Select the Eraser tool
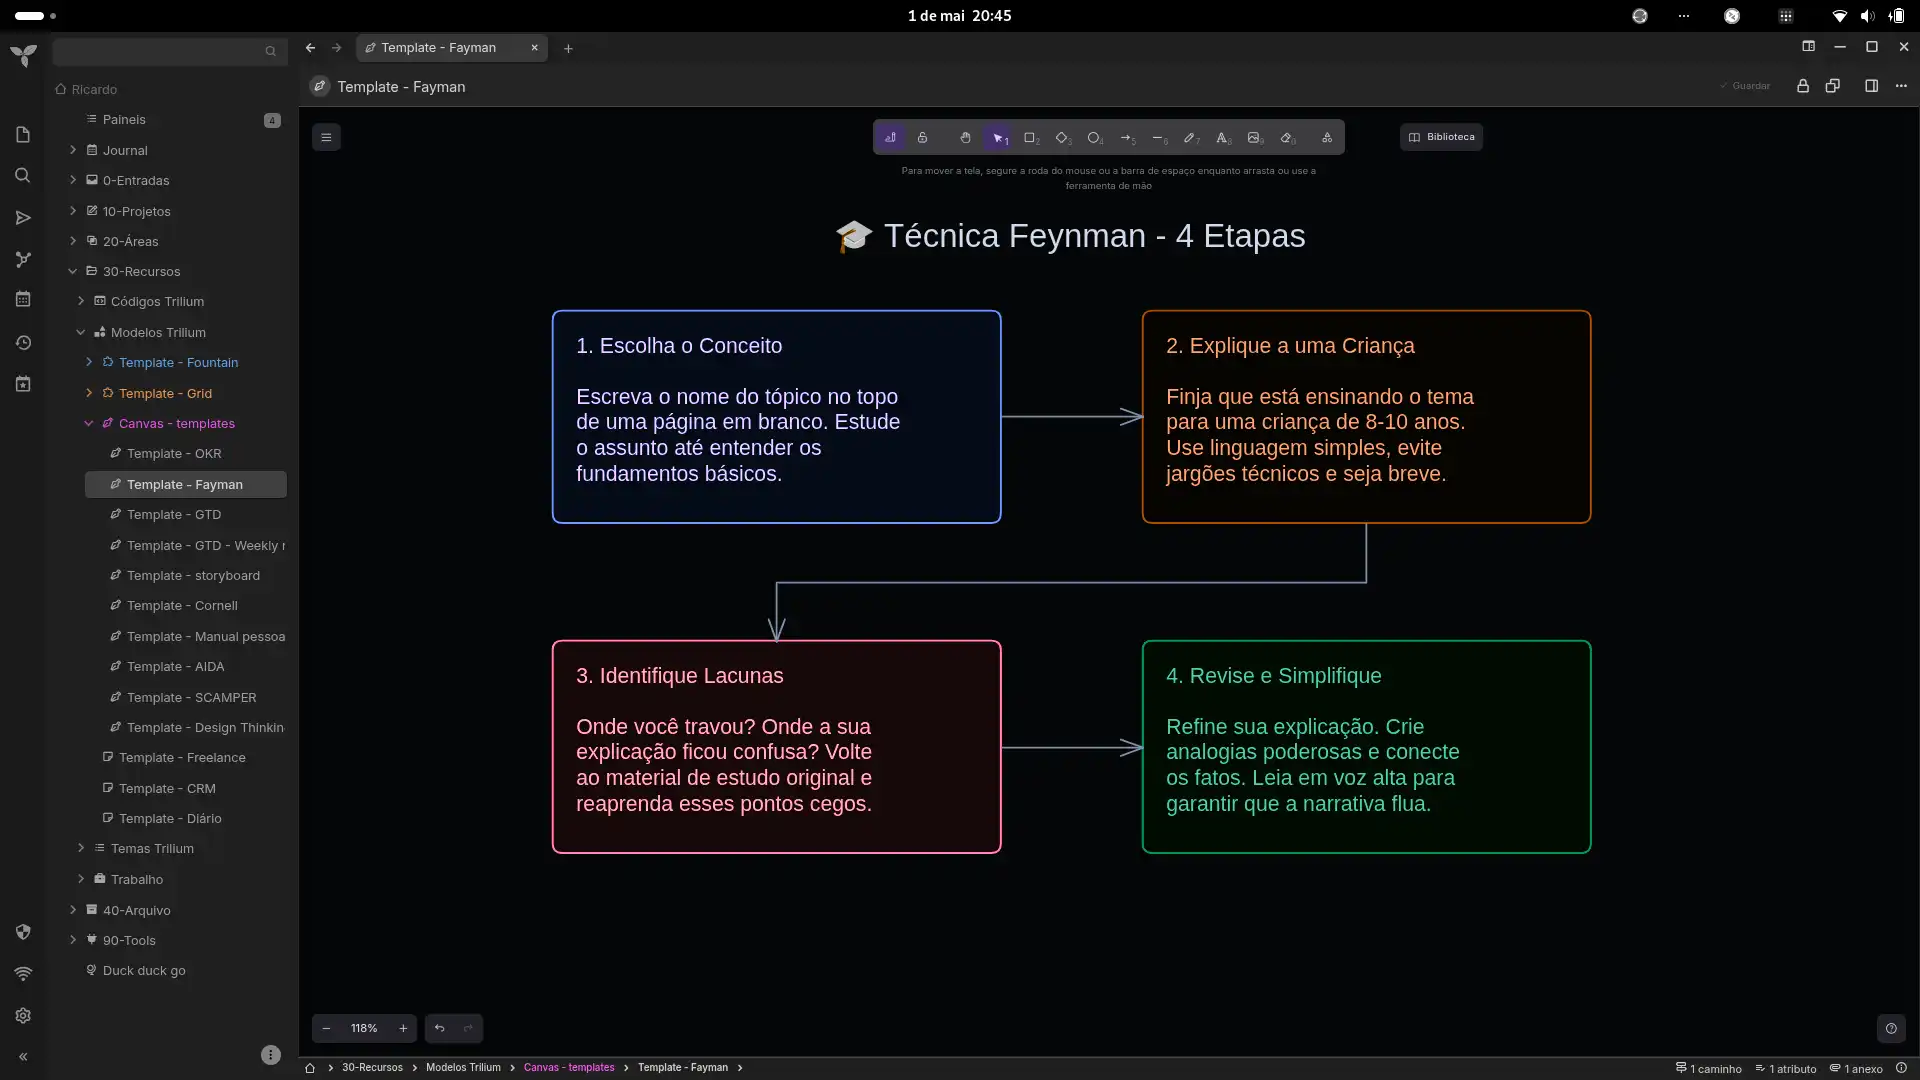1920x1080 pixels. click(x=1288, y=138)
